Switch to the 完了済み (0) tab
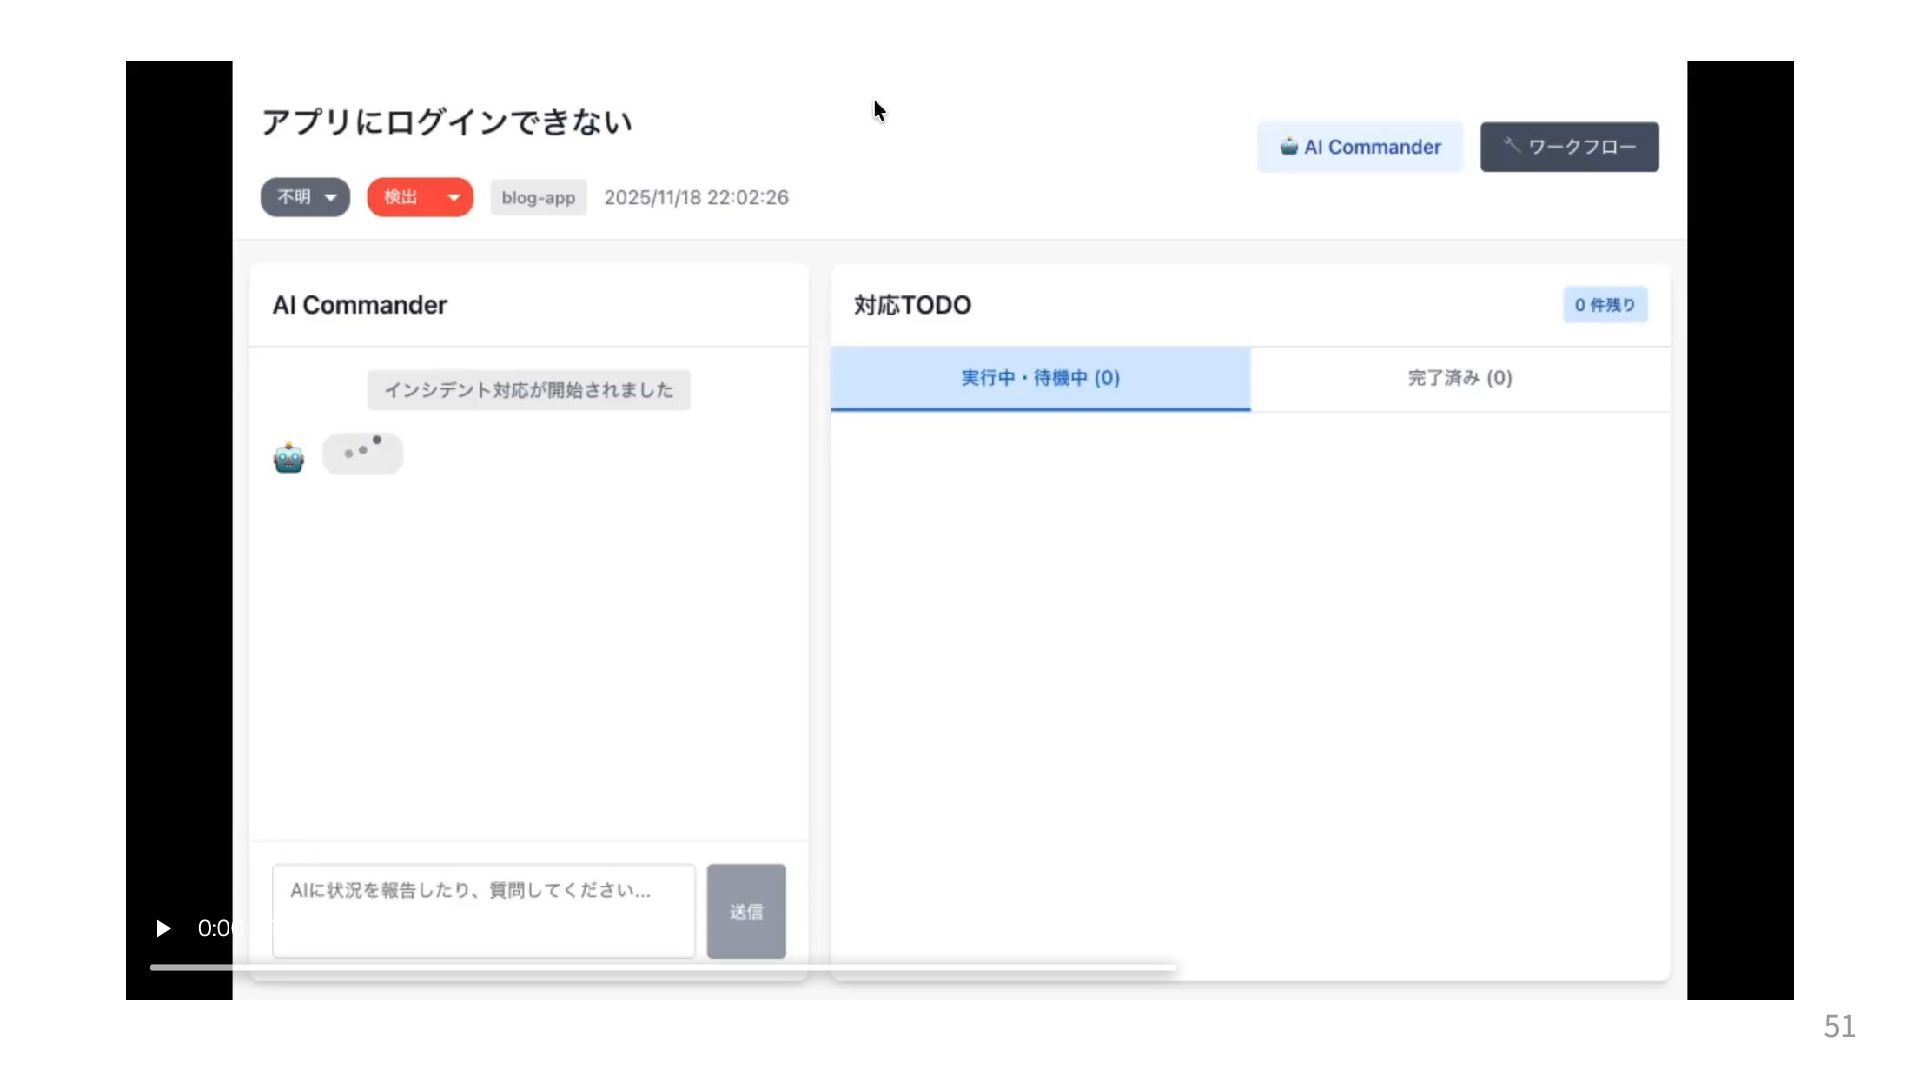 click(x=1459, y=378)
